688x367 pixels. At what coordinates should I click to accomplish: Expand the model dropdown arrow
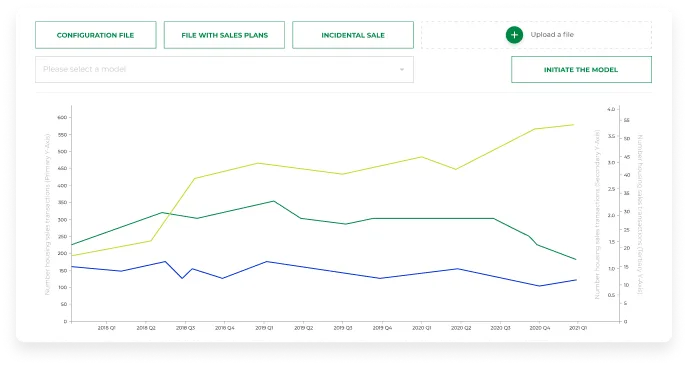point(401,69)
